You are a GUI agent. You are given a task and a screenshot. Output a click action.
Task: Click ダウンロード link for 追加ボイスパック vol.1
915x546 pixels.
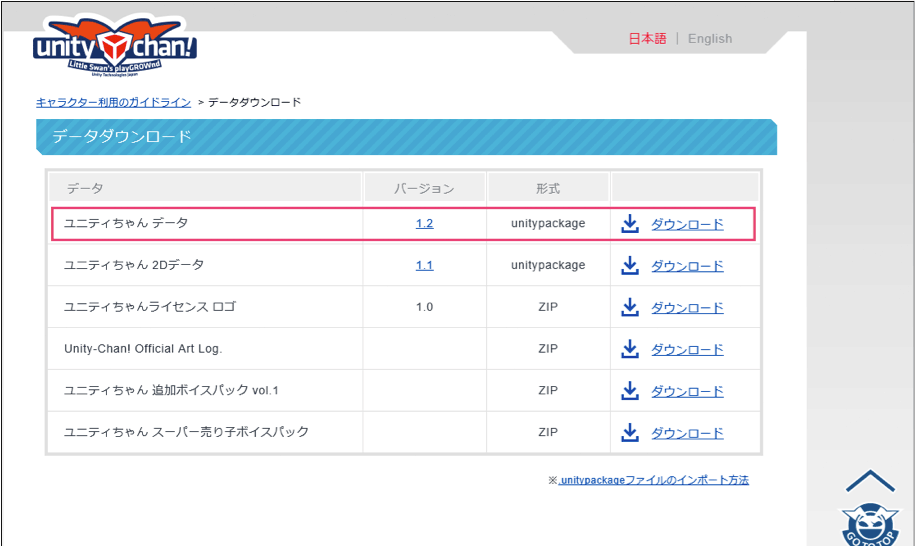tap(687, 391)
